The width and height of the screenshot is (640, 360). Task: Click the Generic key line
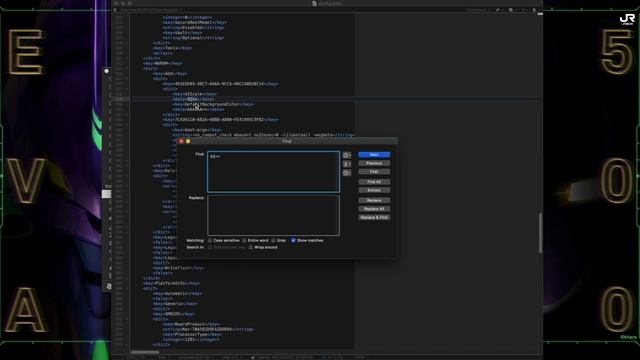175,304
